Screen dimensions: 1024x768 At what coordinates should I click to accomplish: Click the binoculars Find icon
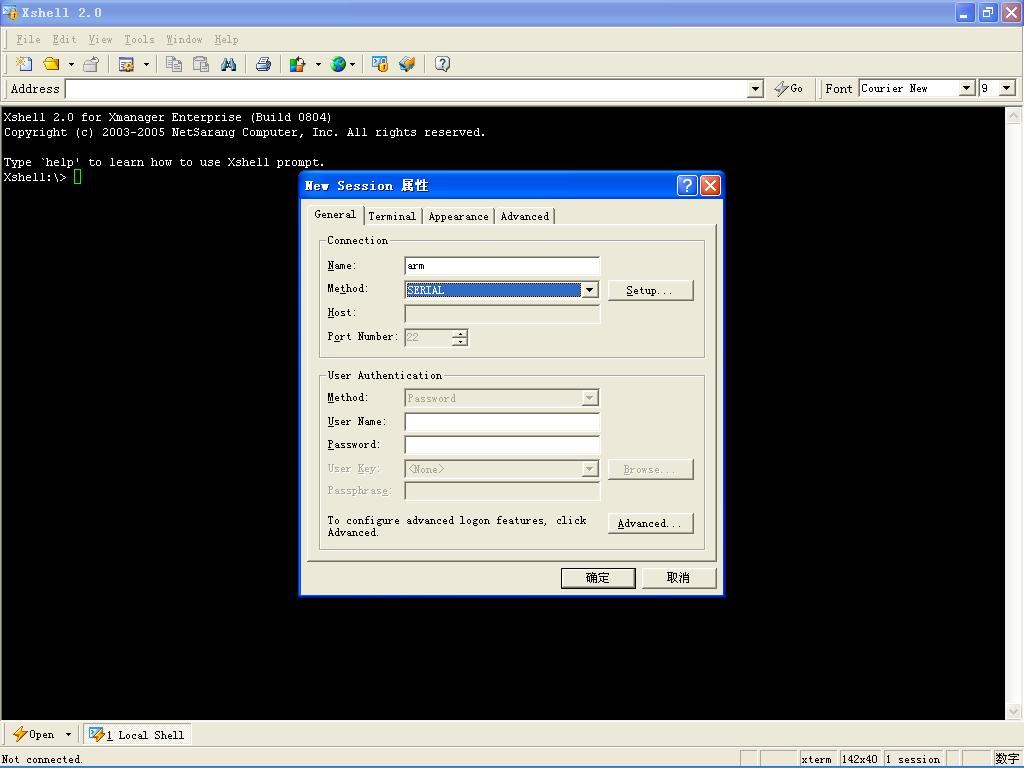[x=229, y=64]
